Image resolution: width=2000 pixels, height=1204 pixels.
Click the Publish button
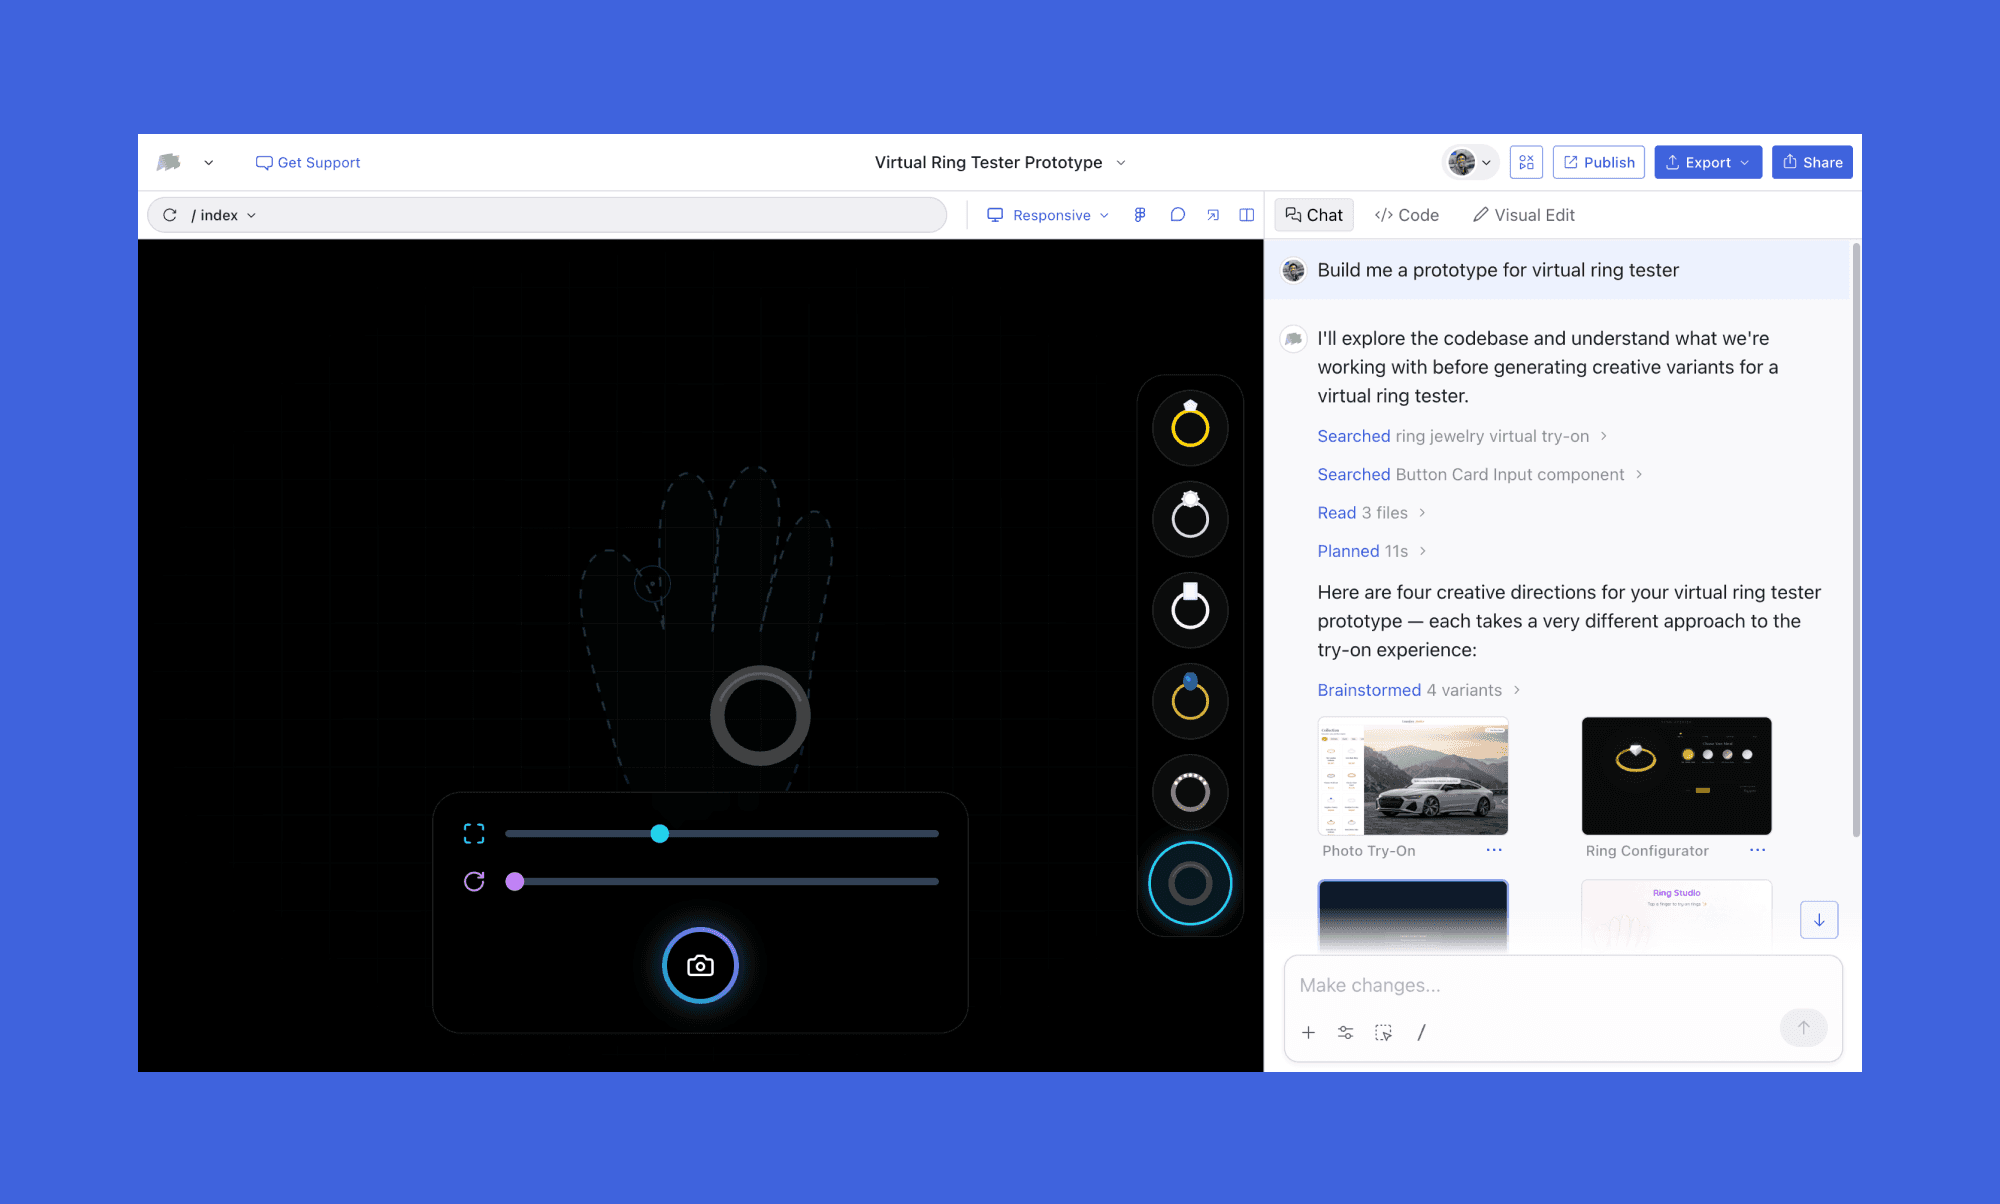pyautogui.click(x=1598, y=162)
